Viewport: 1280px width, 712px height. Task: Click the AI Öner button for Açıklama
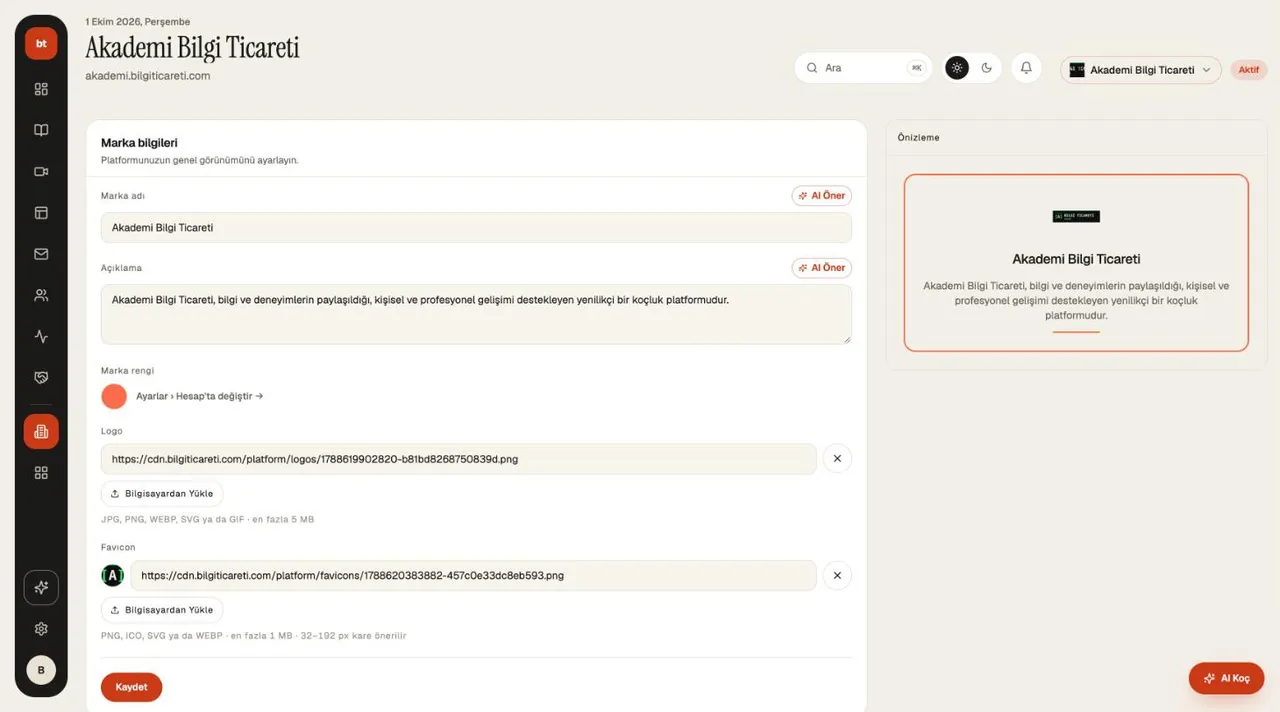(822, 268)
